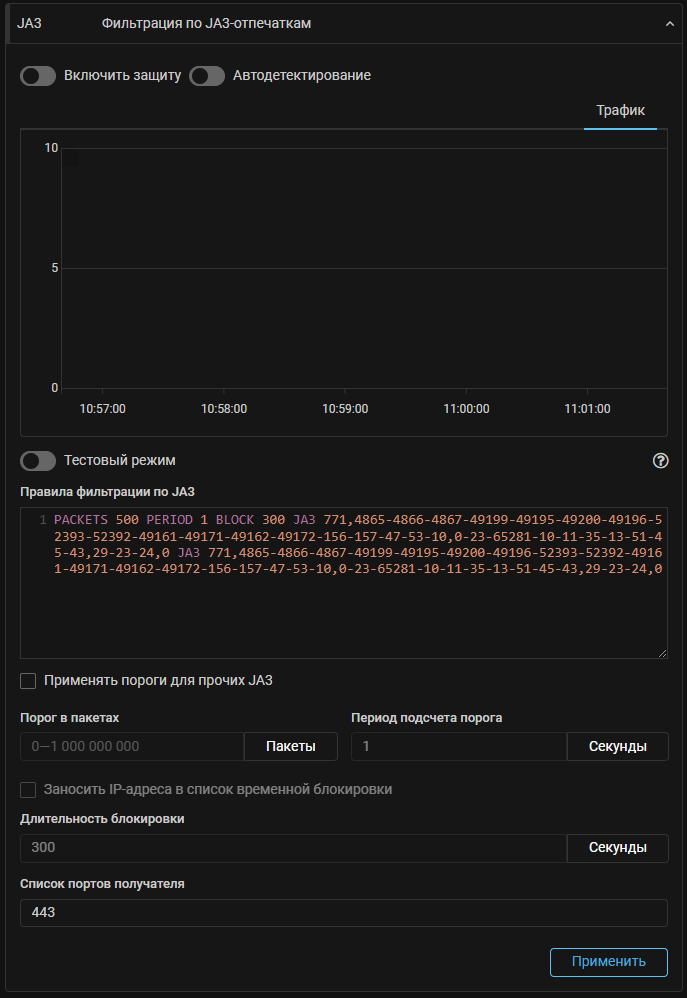687x998 pixels.
Task: Open 'Секунды' unit for block duration
Action: point(617,848)
